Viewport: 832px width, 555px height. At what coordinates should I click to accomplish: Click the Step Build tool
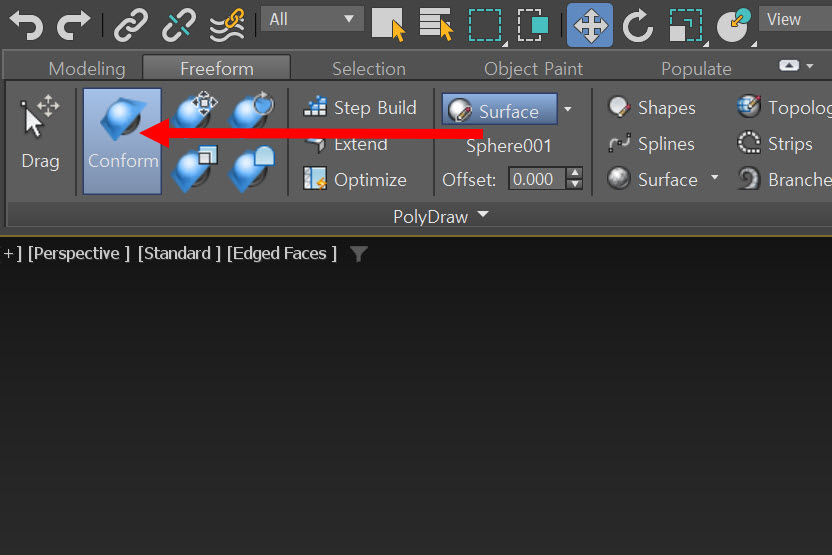(x=360, y=108)
